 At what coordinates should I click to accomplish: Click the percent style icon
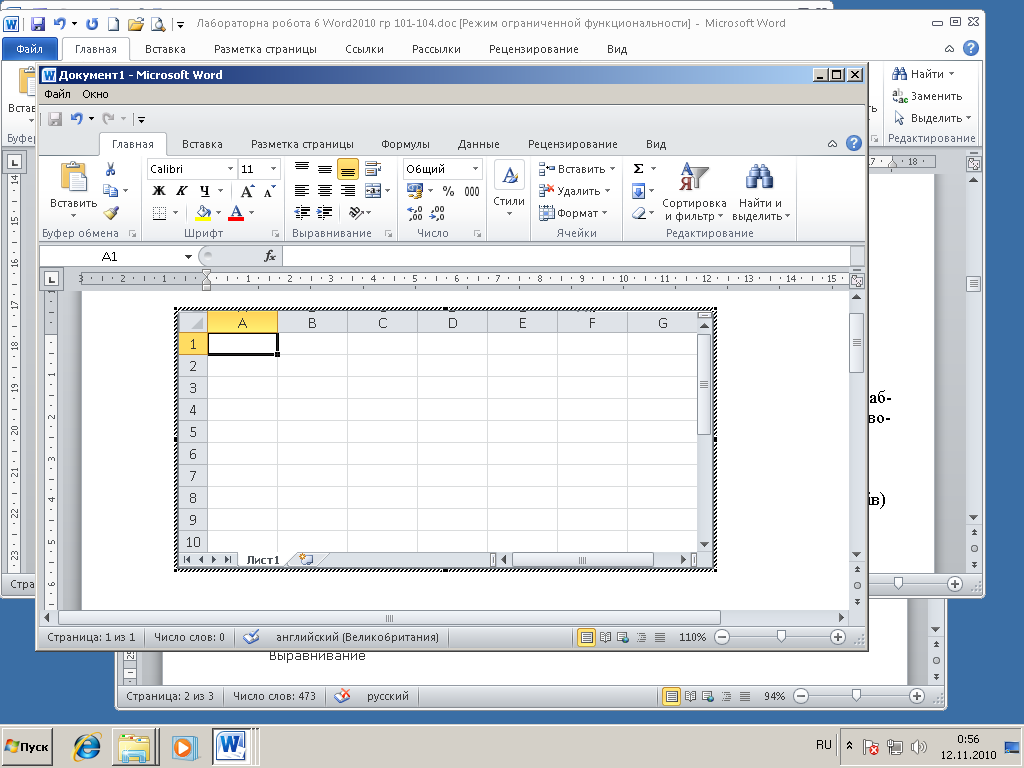(448, 191)
